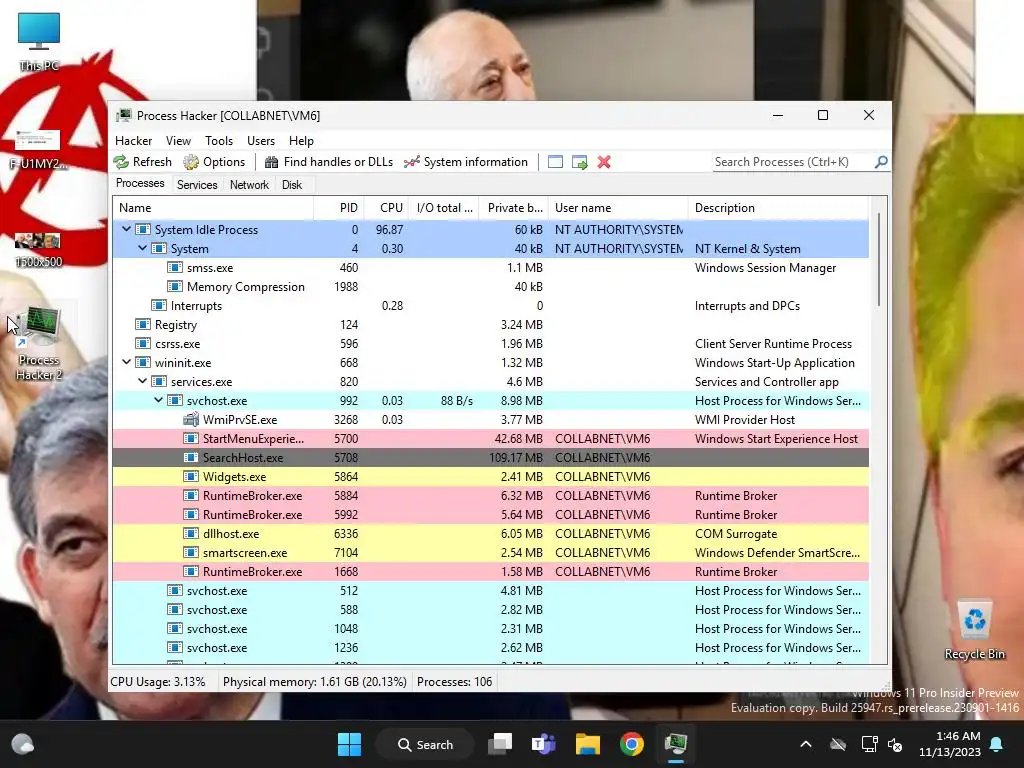Open the Help menu
The image size is (1024, 768).
pyautogui.click(x=301, y=140)
